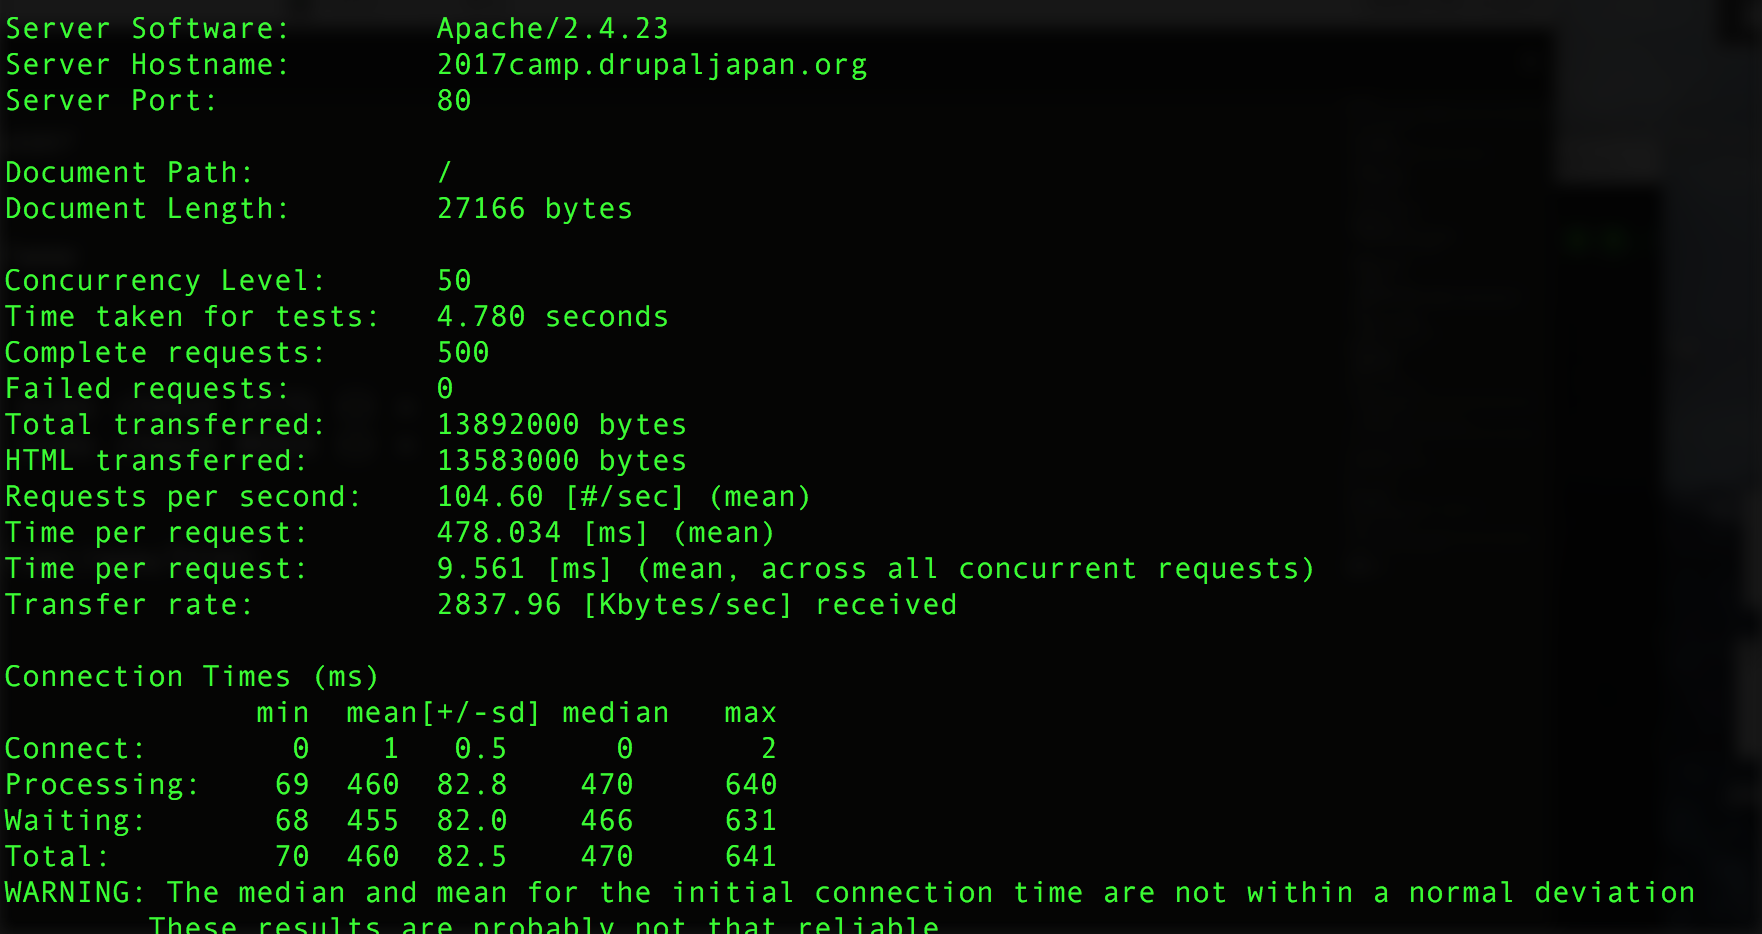Click the Total row max value 641
1762x934 pixels.
coord(751,857)
